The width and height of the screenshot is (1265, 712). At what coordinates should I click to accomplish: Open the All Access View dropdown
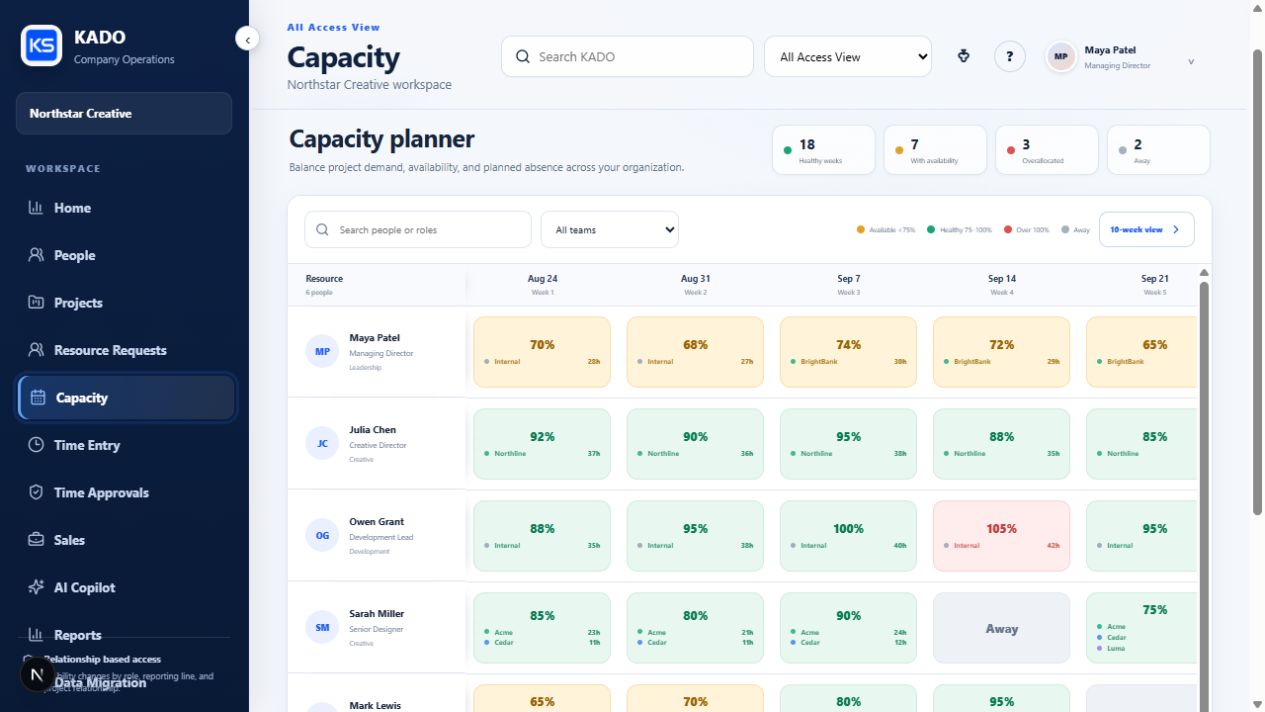click(848, 57)
